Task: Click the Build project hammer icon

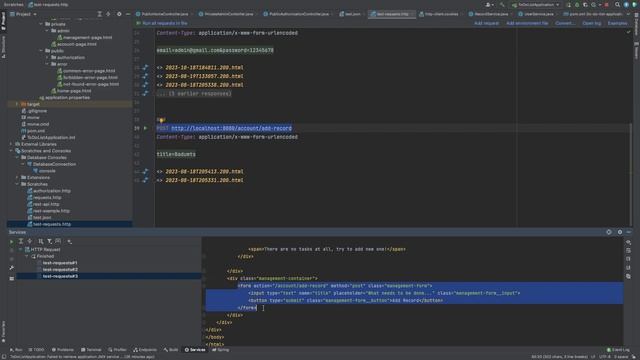Action: coord(502,5)
